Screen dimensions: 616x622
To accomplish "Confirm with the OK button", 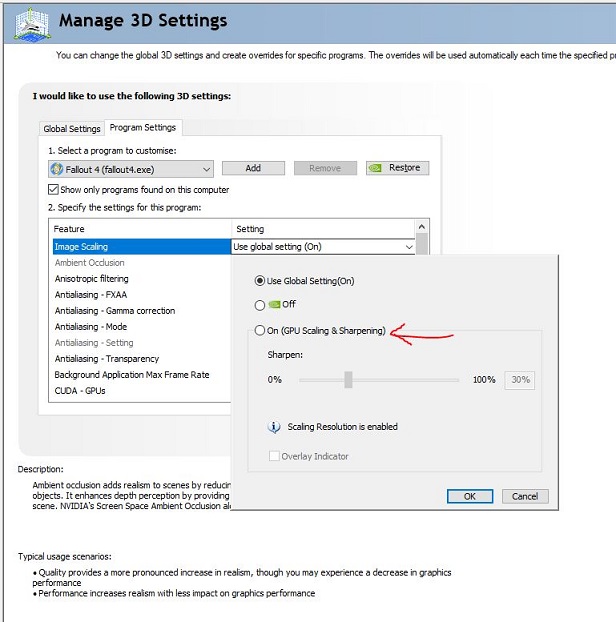I will [470, 496].
